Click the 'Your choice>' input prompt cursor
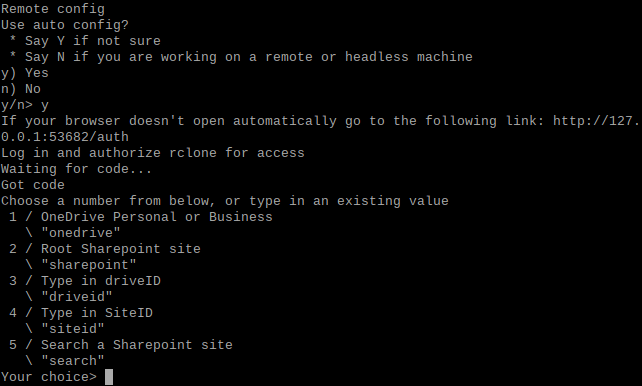The width and height of the screenshot is (642, 386). tap(109, 377)
